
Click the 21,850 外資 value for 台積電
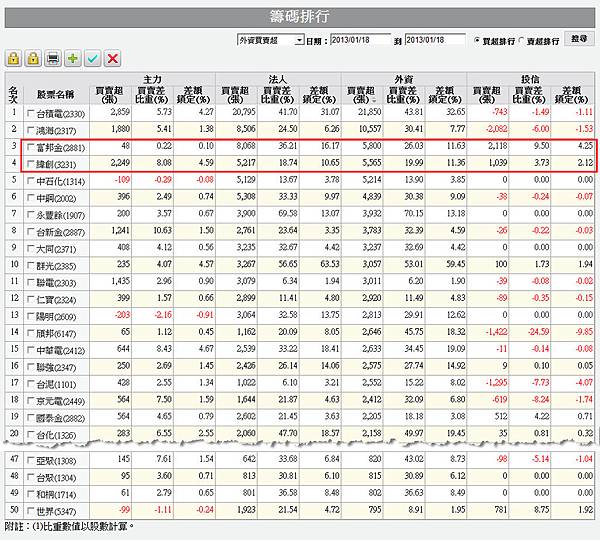pyautogui.click(x=370, y=112)
